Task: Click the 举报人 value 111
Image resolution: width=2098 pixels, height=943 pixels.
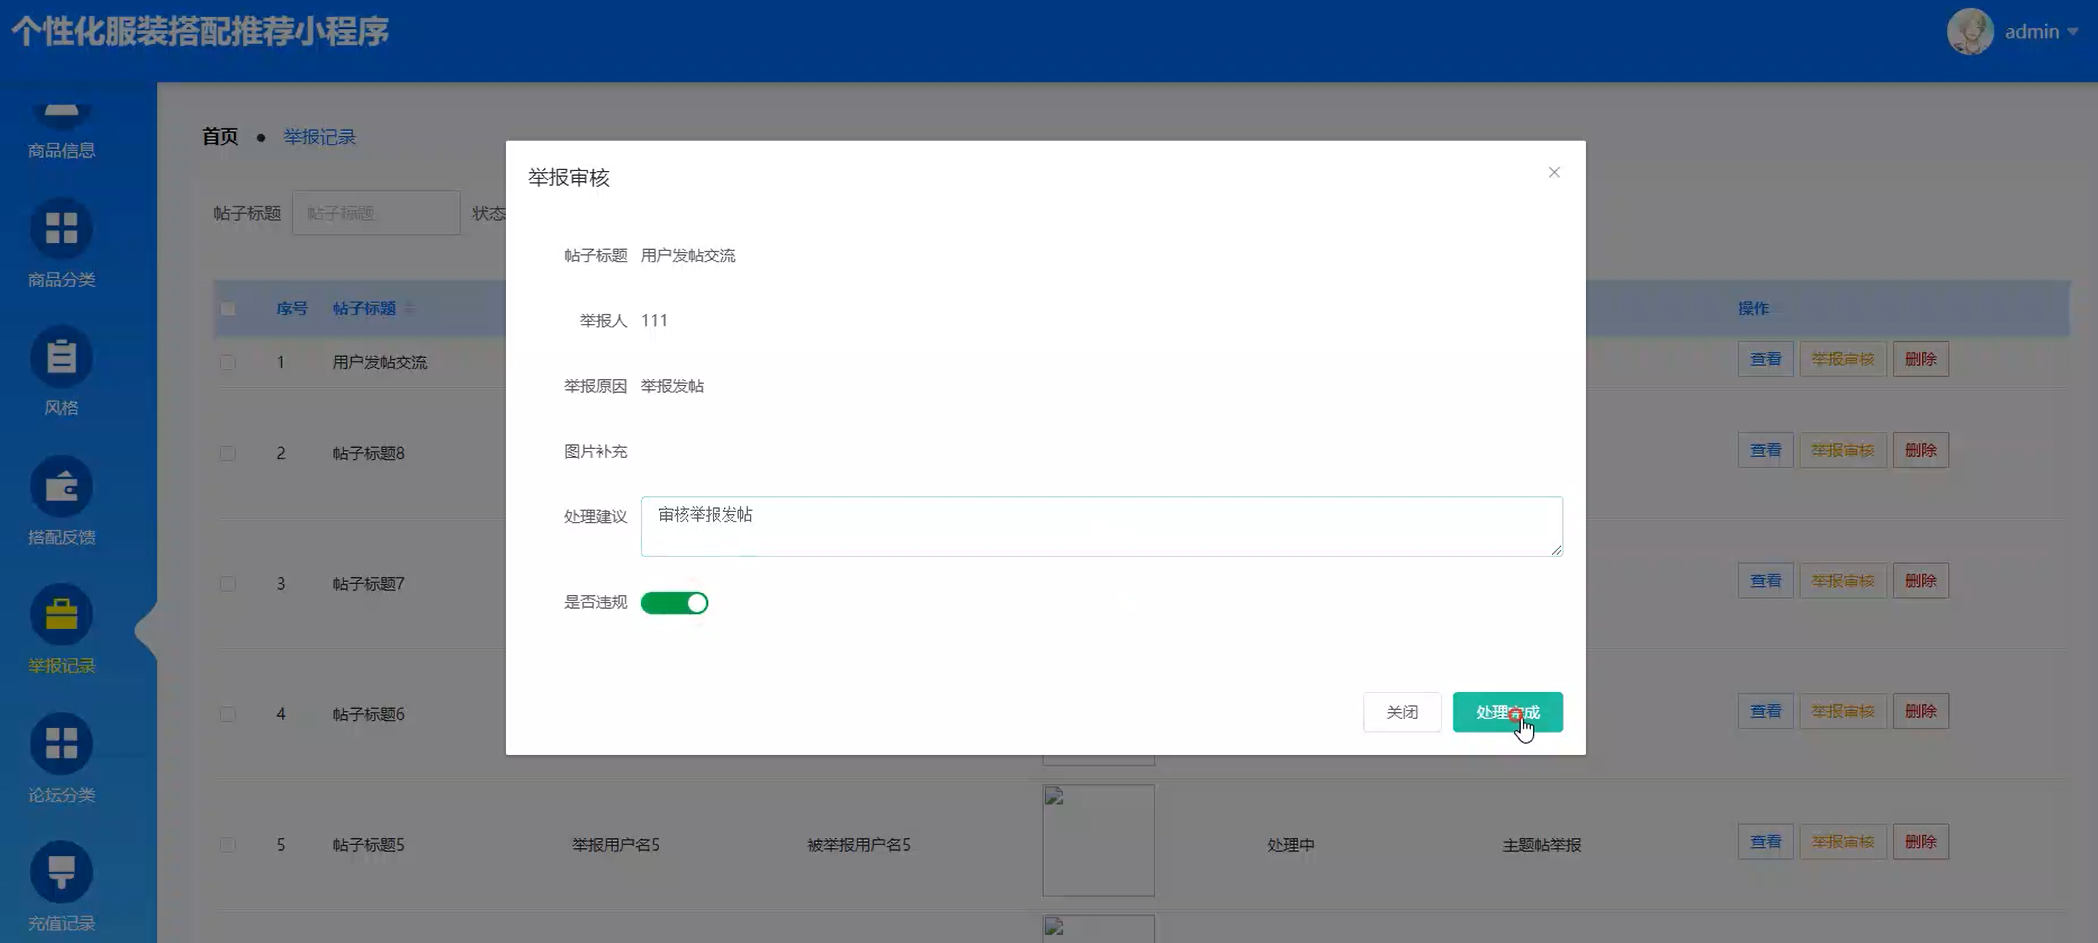Action: pyautogui.click(x=654, y=321)
